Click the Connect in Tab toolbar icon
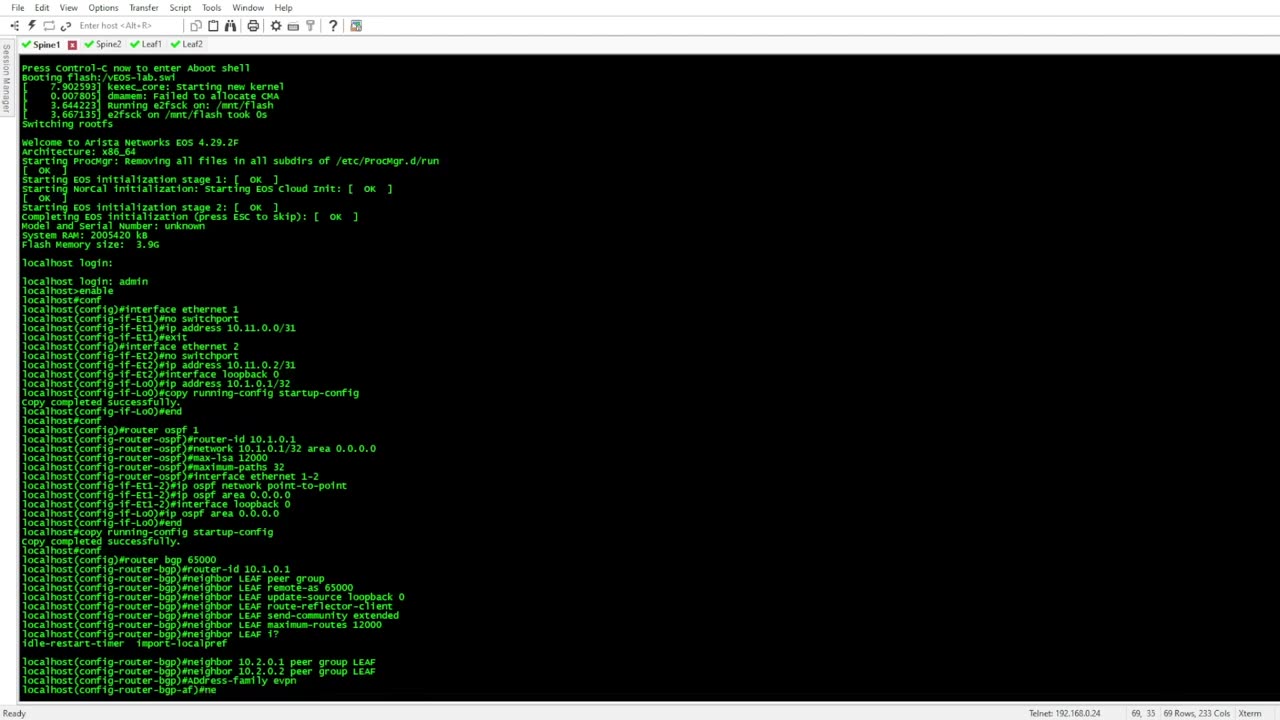This screenshot has width=1280, height=720. (49, 26)
